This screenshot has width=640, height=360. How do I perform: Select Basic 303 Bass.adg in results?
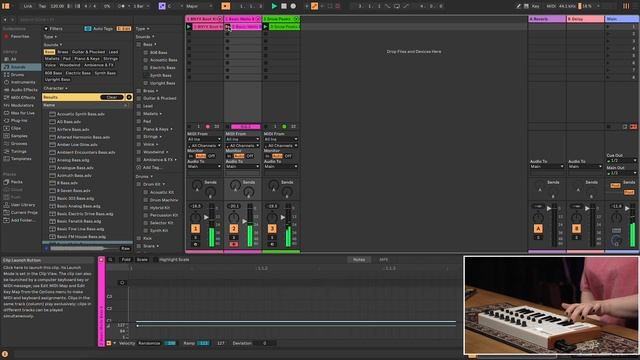point(76,198)
